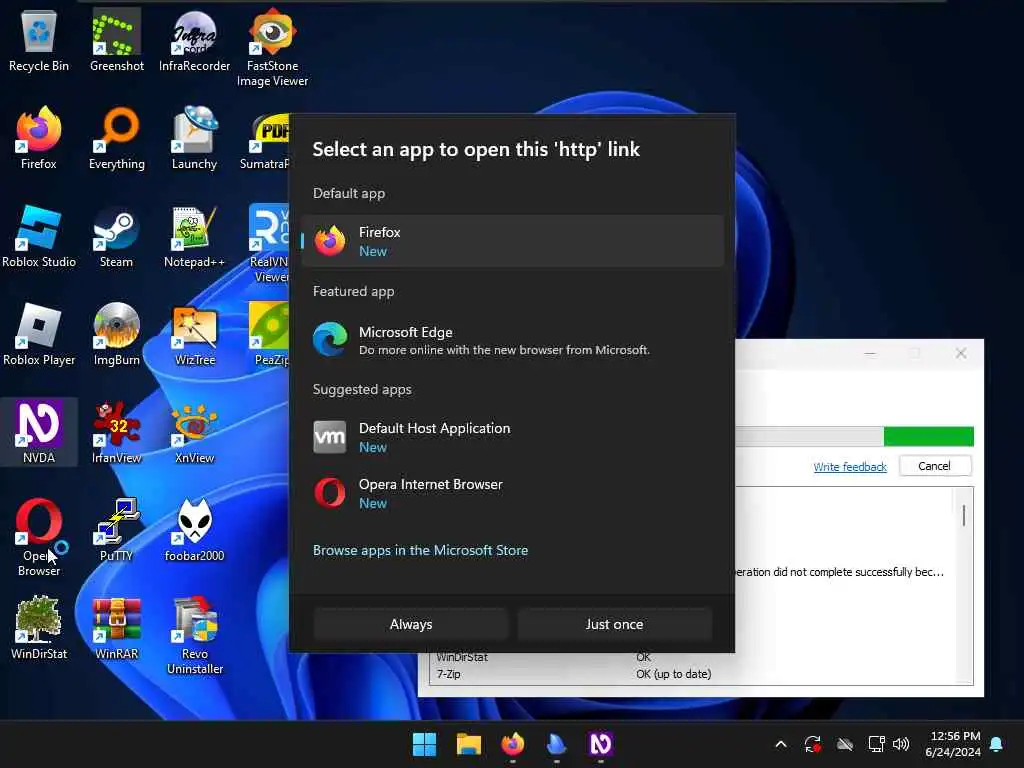1024x768 pixels.
Task: Select the Launchy desktop icon
Action: [x=194, y=138]
